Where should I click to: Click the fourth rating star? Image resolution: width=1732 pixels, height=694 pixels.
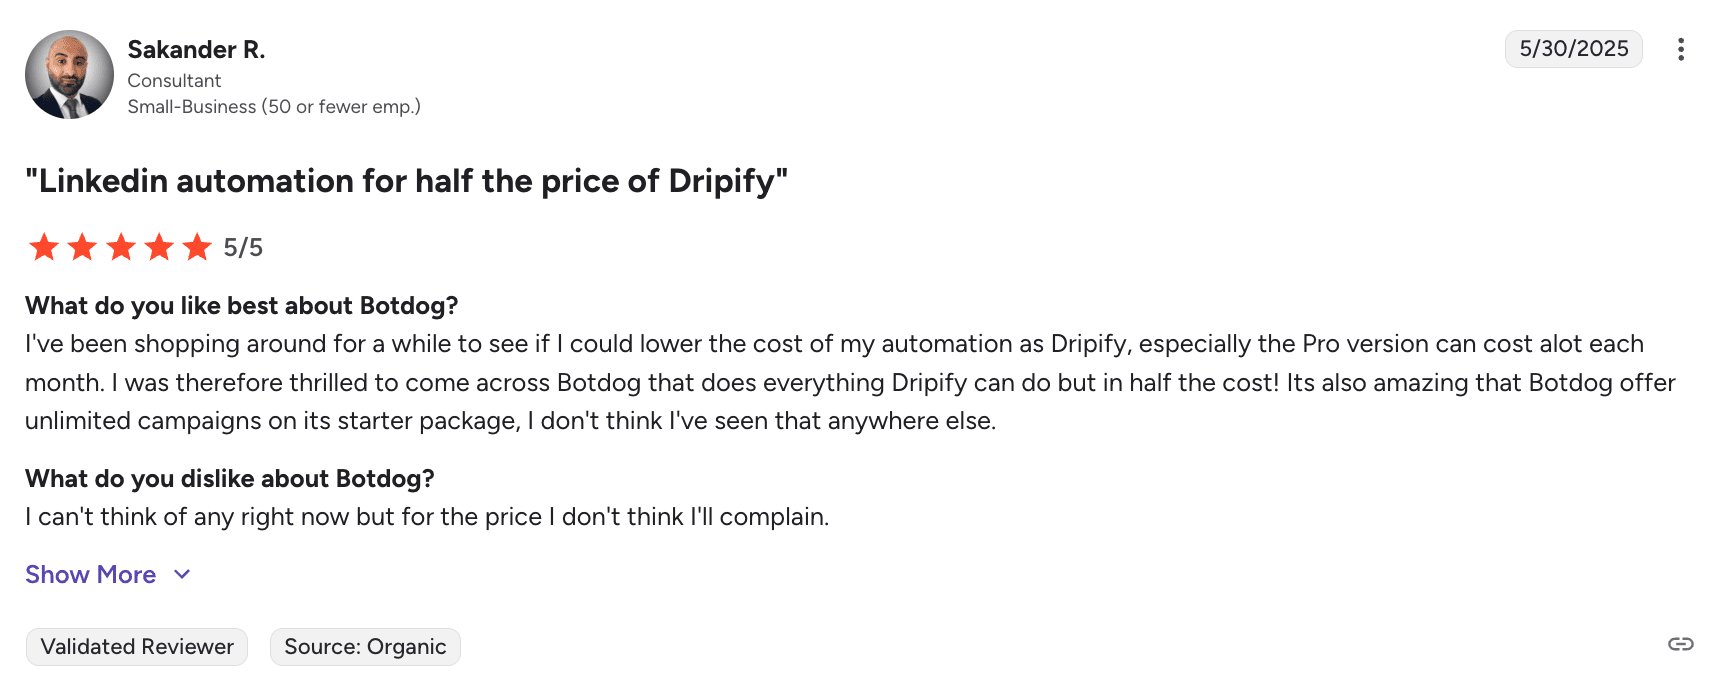point(159,246)
